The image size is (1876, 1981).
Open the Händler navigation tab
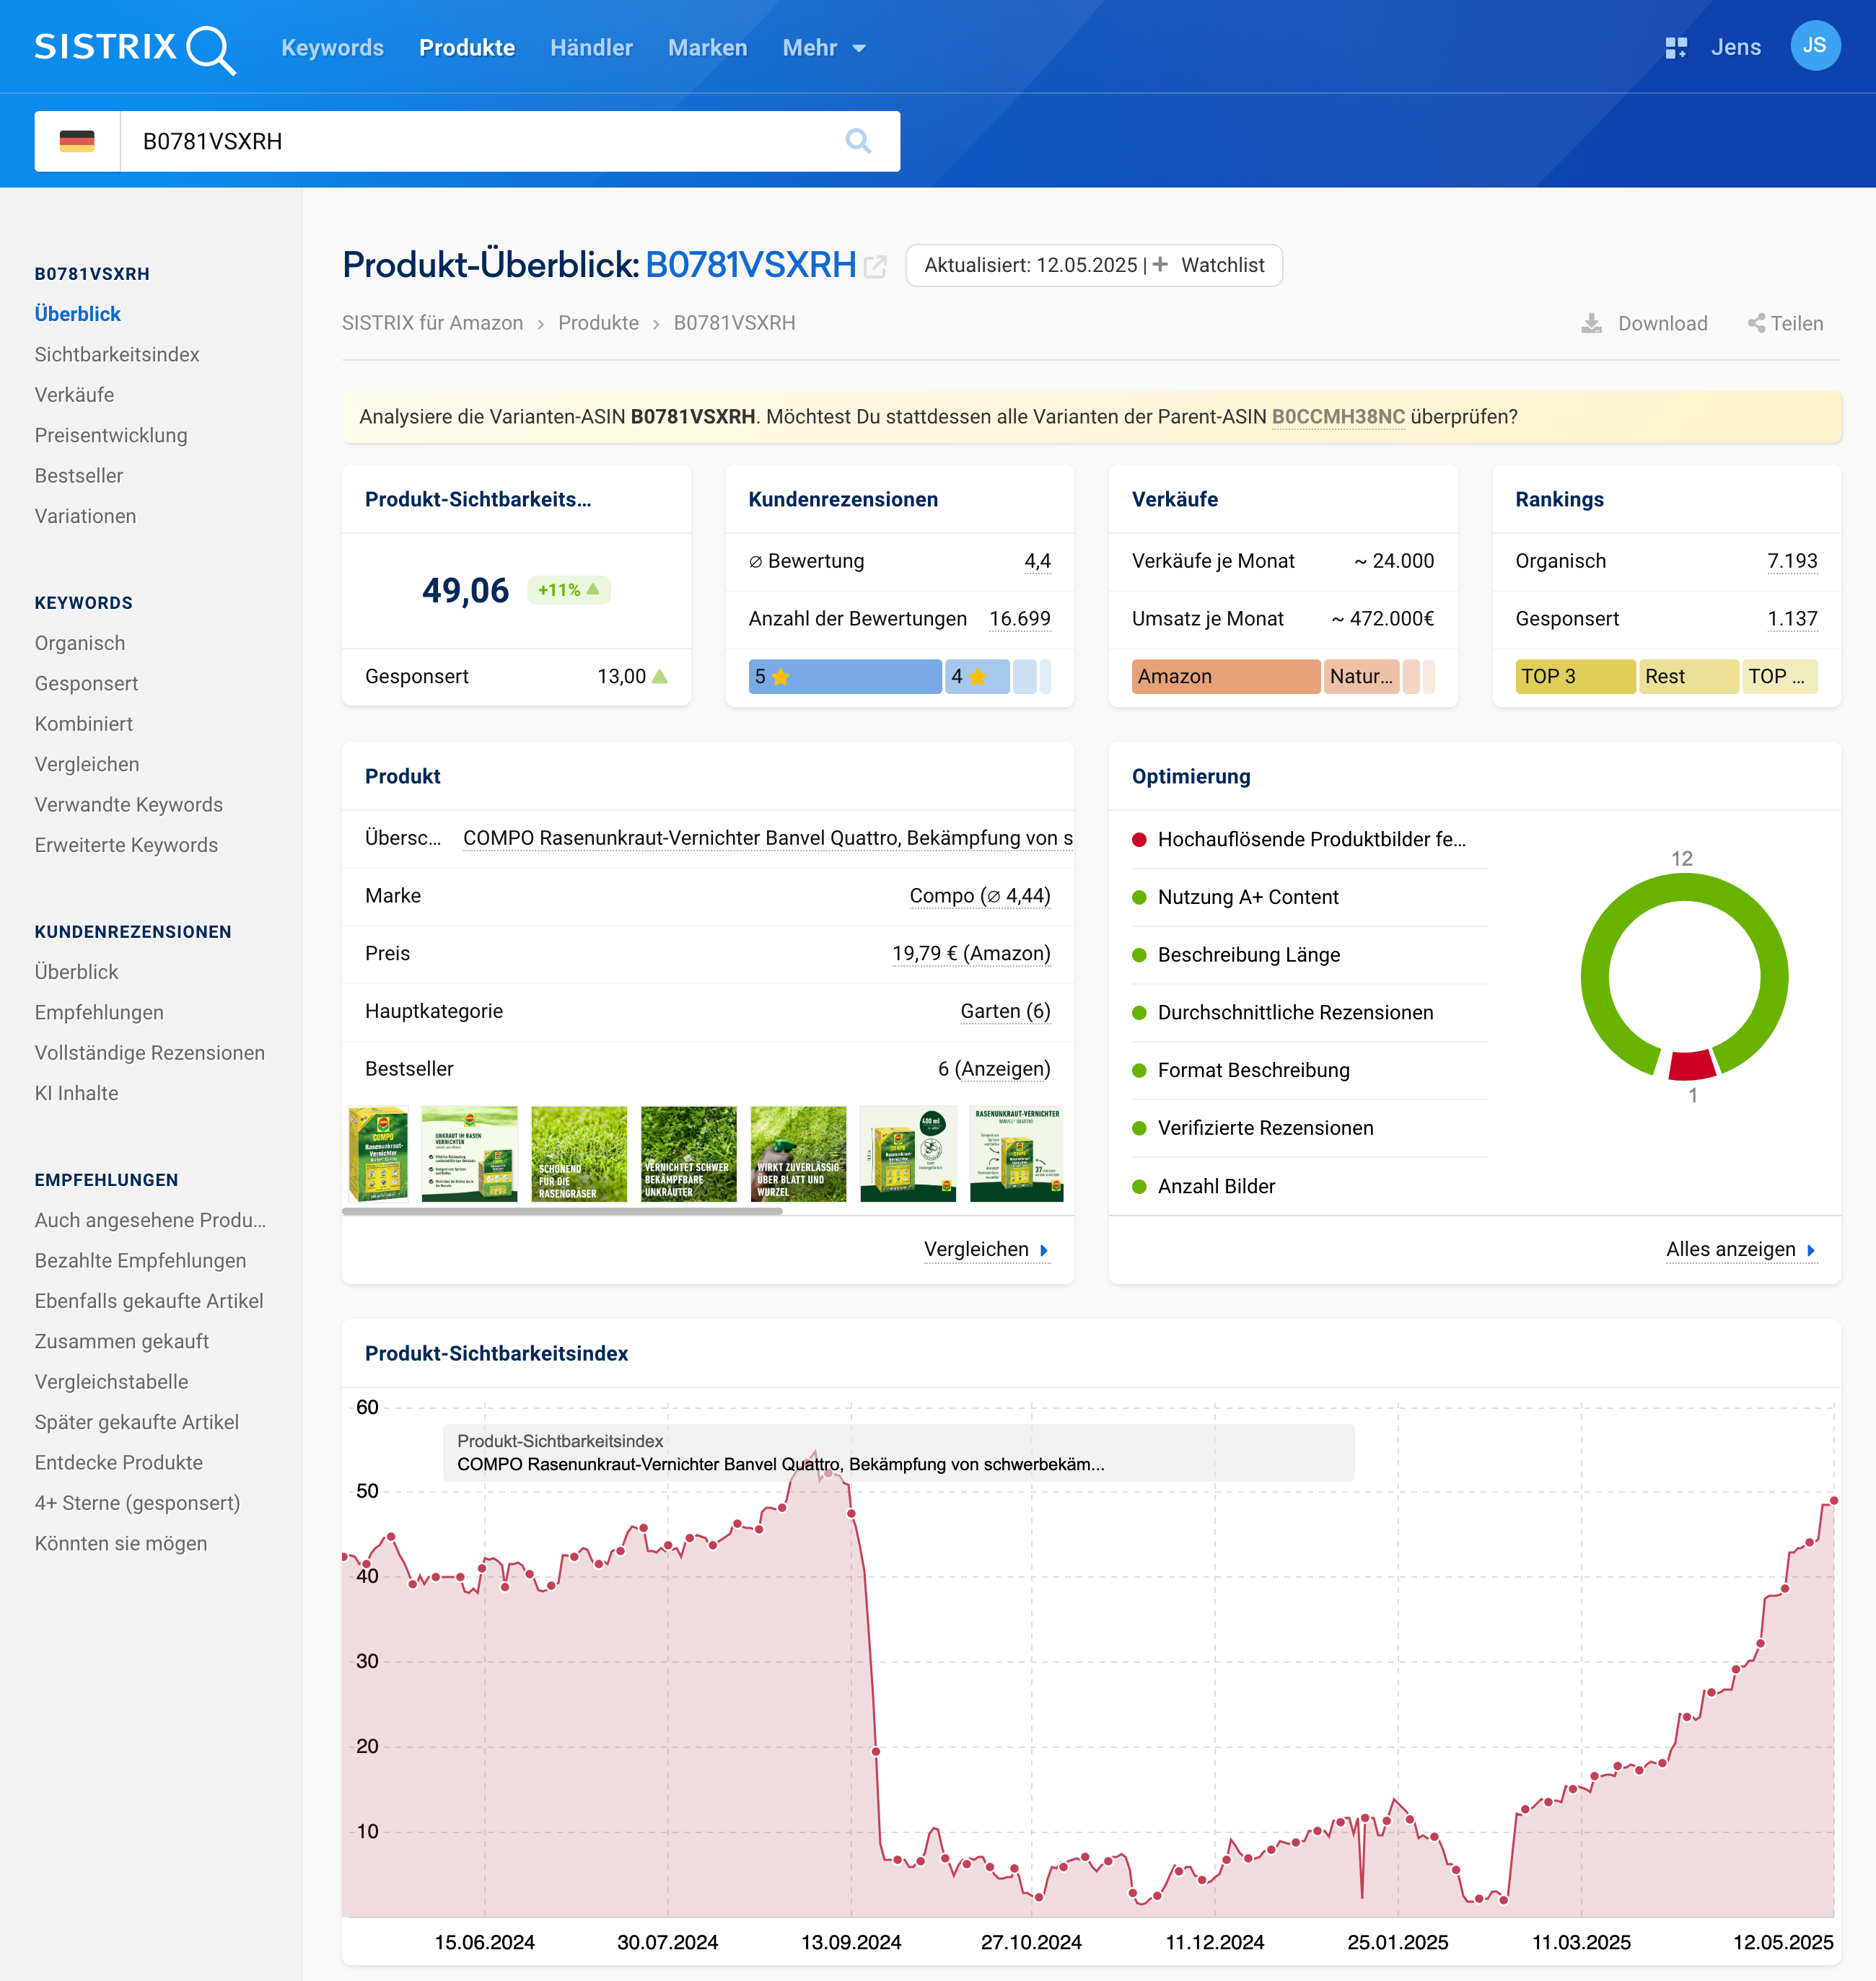click(x=591, y=48)
